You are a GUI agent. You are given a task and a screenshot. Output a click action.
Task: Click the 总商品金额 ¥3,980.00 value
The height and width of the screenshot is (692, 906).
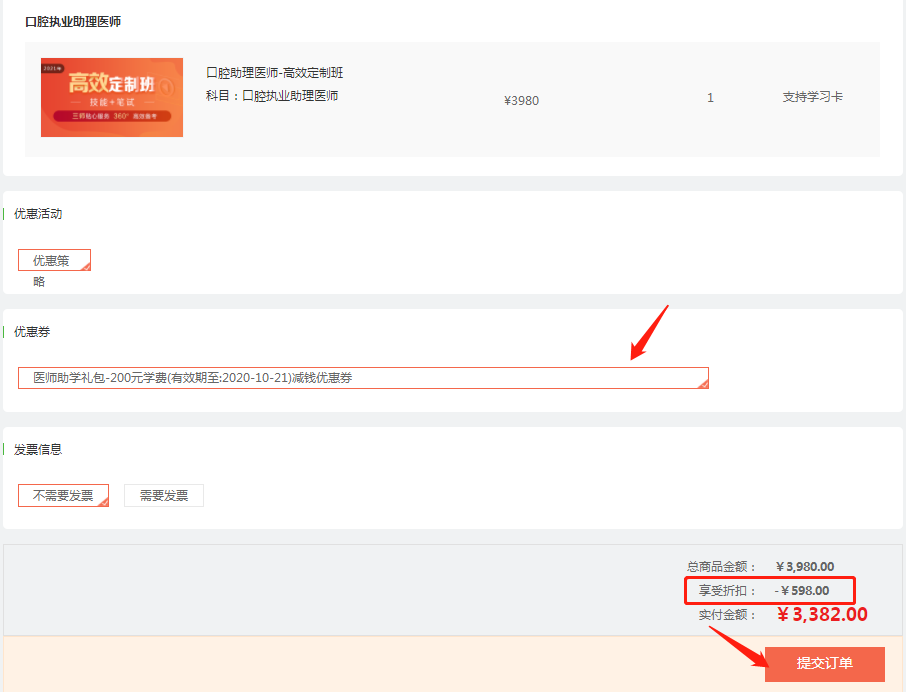tap(805, 567)
